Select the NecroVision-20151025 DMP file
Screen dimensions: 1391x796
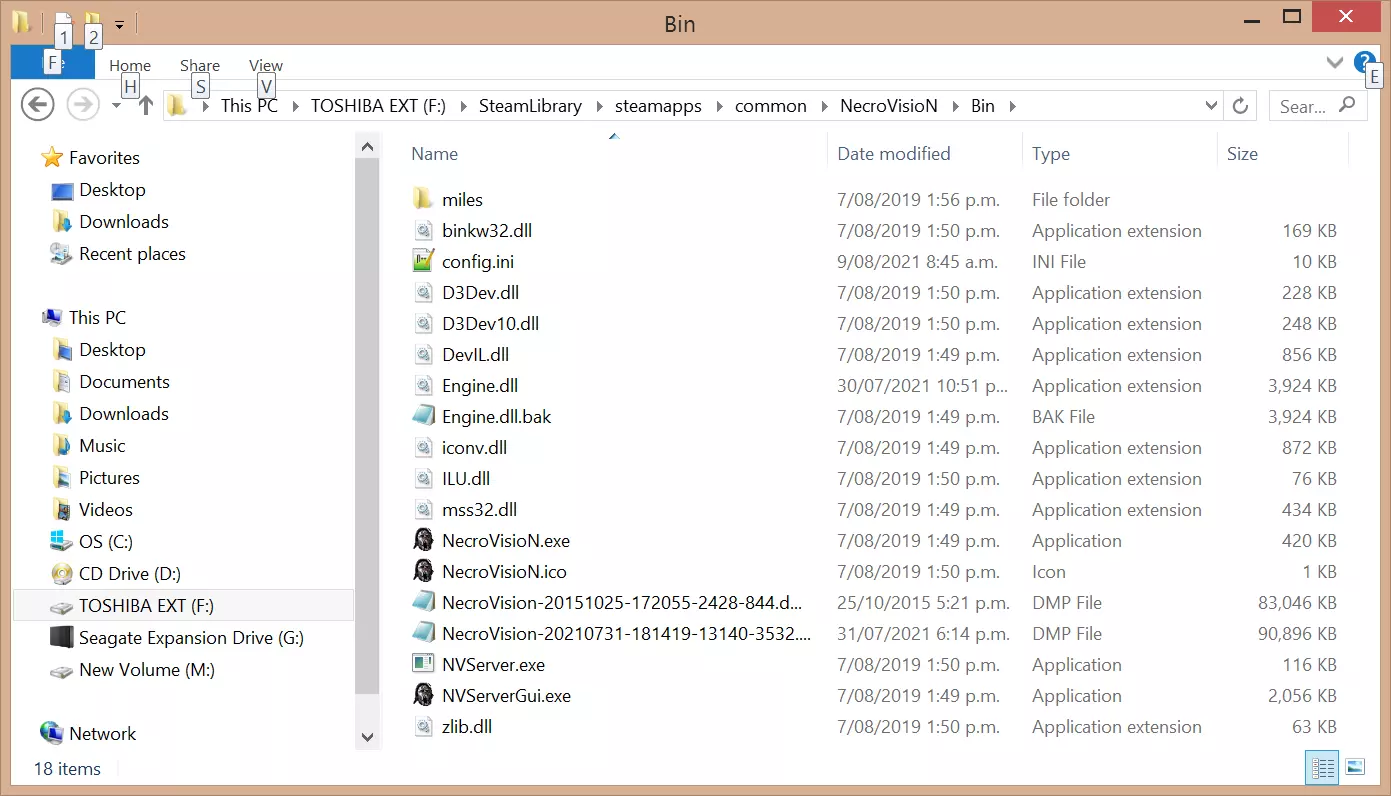(622, 602)
